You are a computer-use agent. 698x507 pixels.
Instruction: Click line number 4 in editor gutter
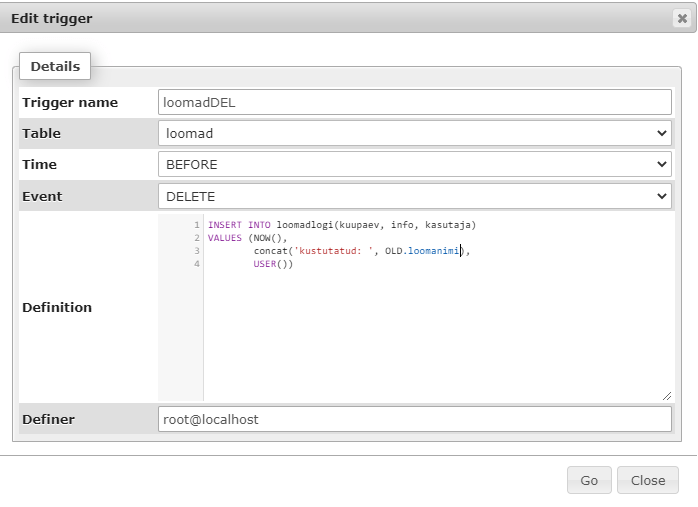[197, 264]
